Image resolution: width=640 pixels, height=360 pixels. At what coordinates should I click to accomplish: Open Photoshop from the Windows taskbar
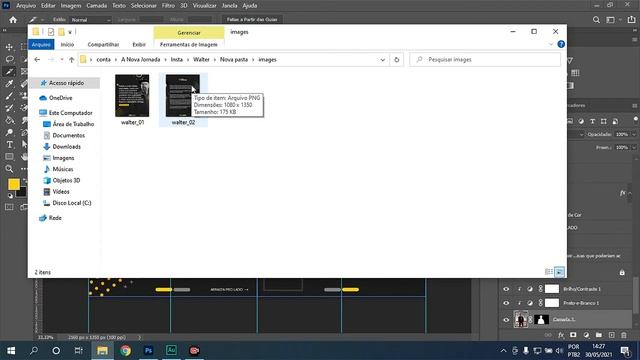coord(149,351)
